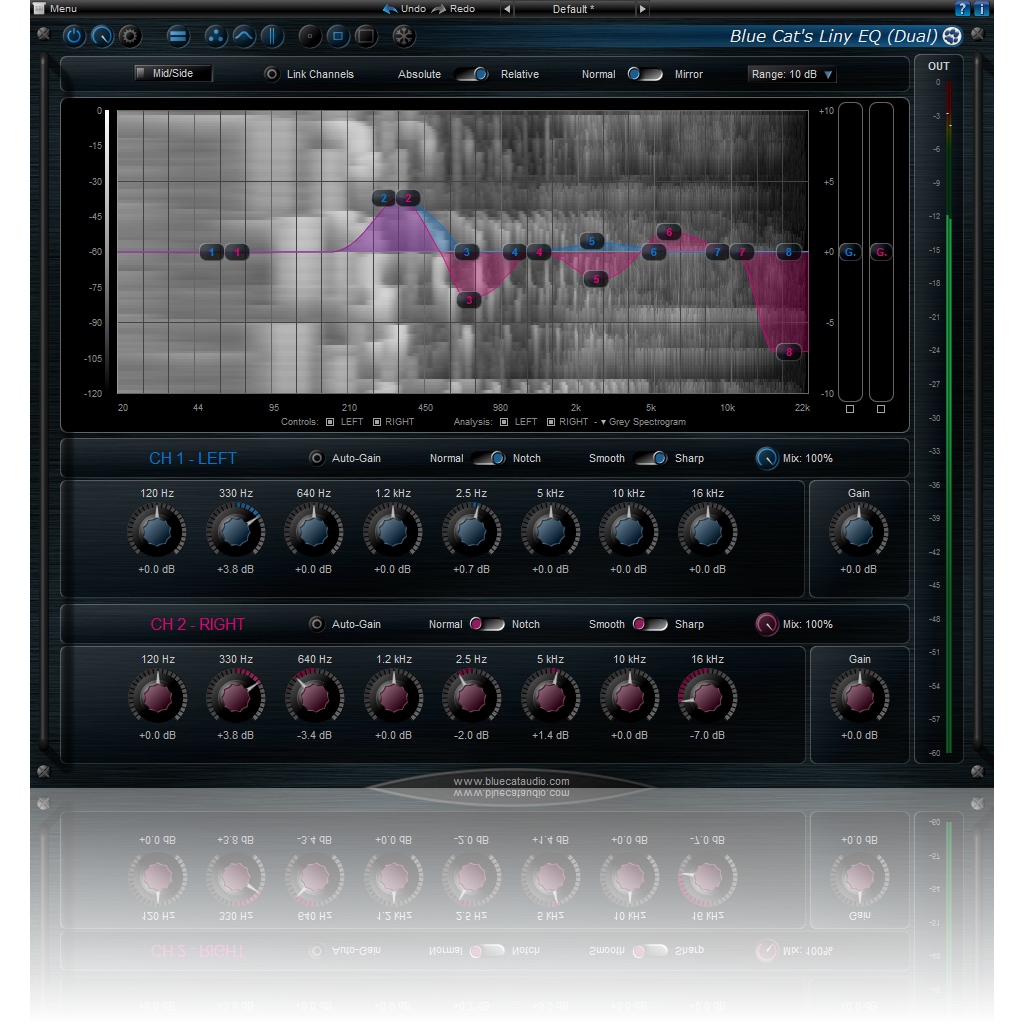The width and height of the screenshot is (1024, 1024).
Task: Enable Mirror mode for channels
Action: (x=645, y=74)
